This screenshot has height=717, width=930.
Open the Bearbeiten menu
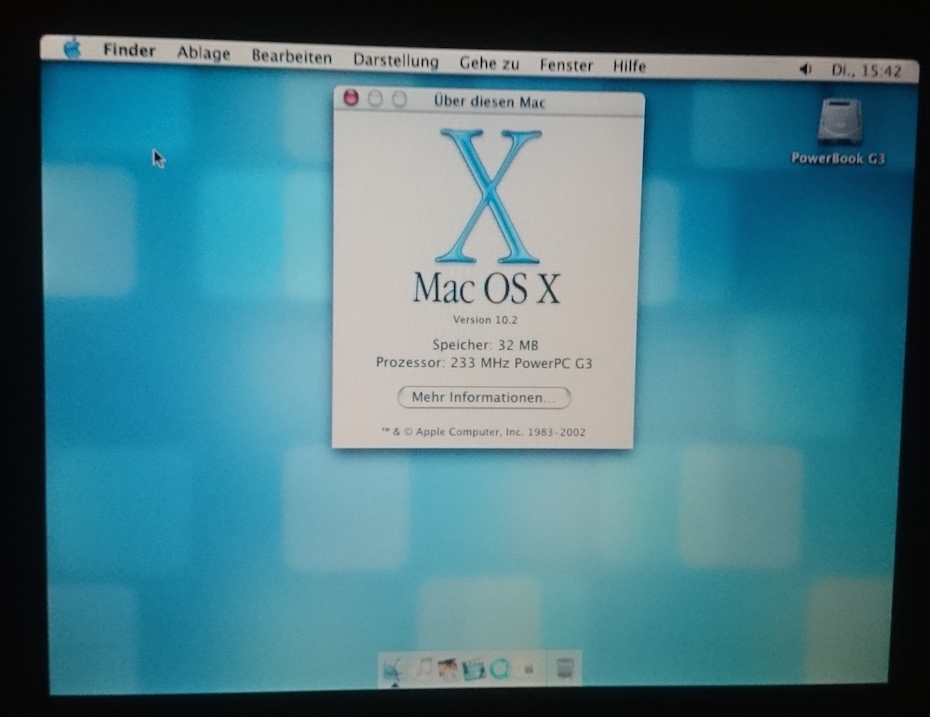(291, 57)
